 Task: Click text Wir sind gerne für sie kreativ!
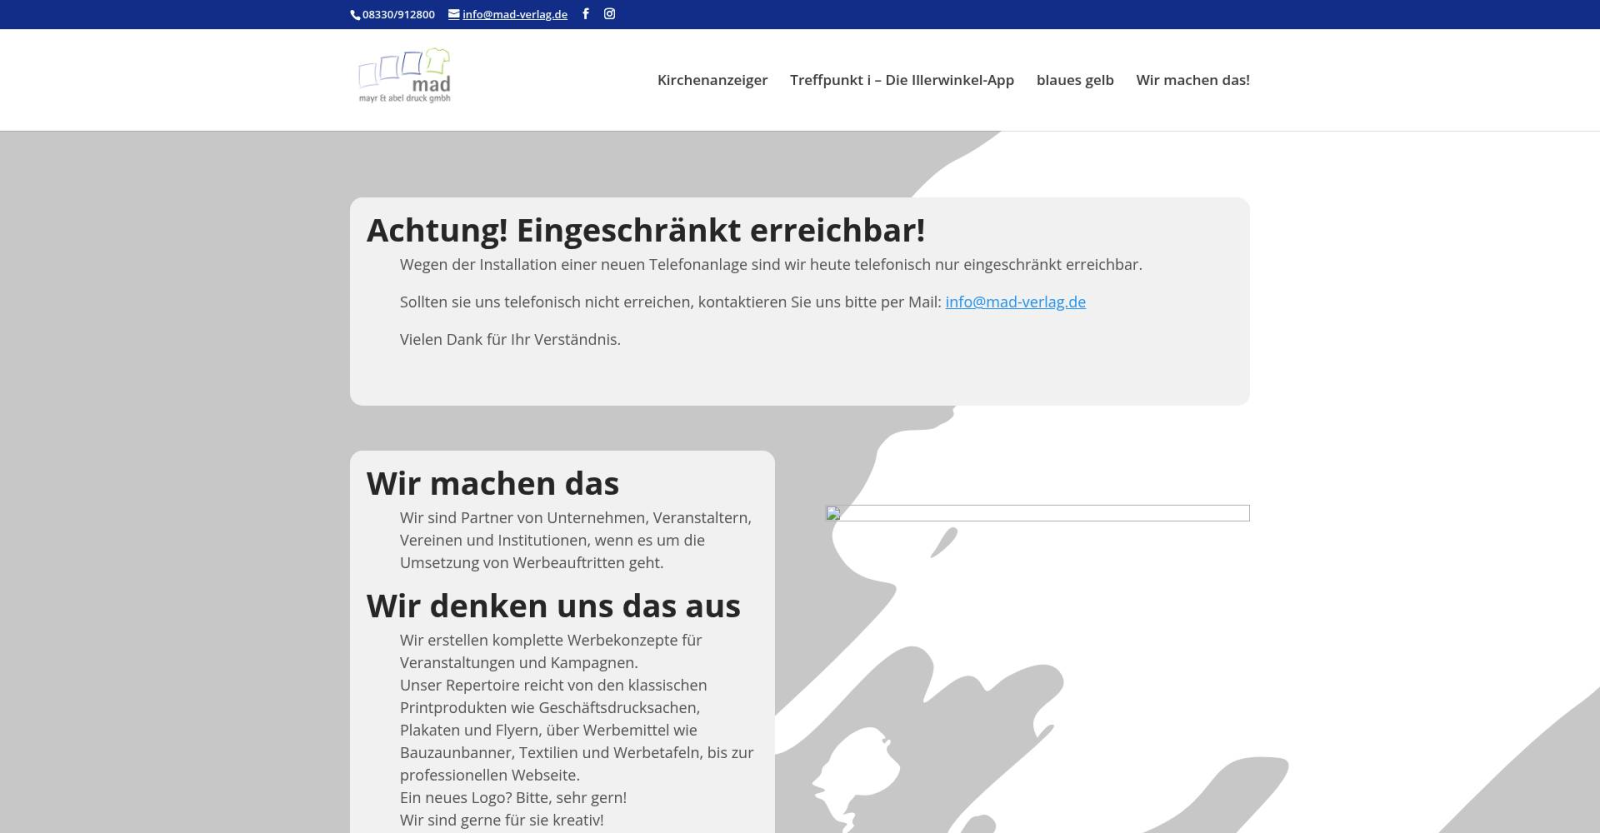tap(502, 820)
